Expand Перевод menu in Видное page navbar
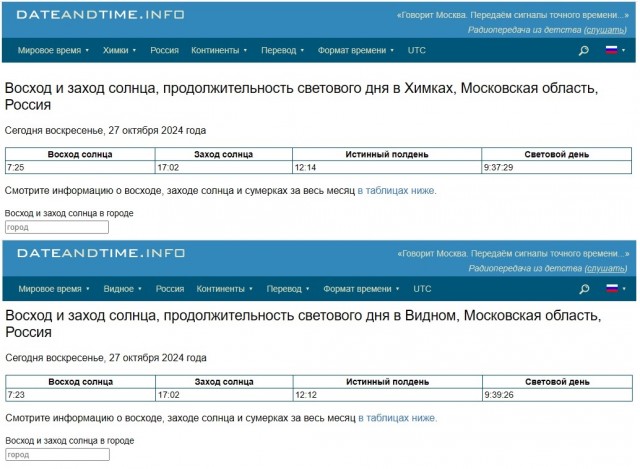 coord(288,289)
